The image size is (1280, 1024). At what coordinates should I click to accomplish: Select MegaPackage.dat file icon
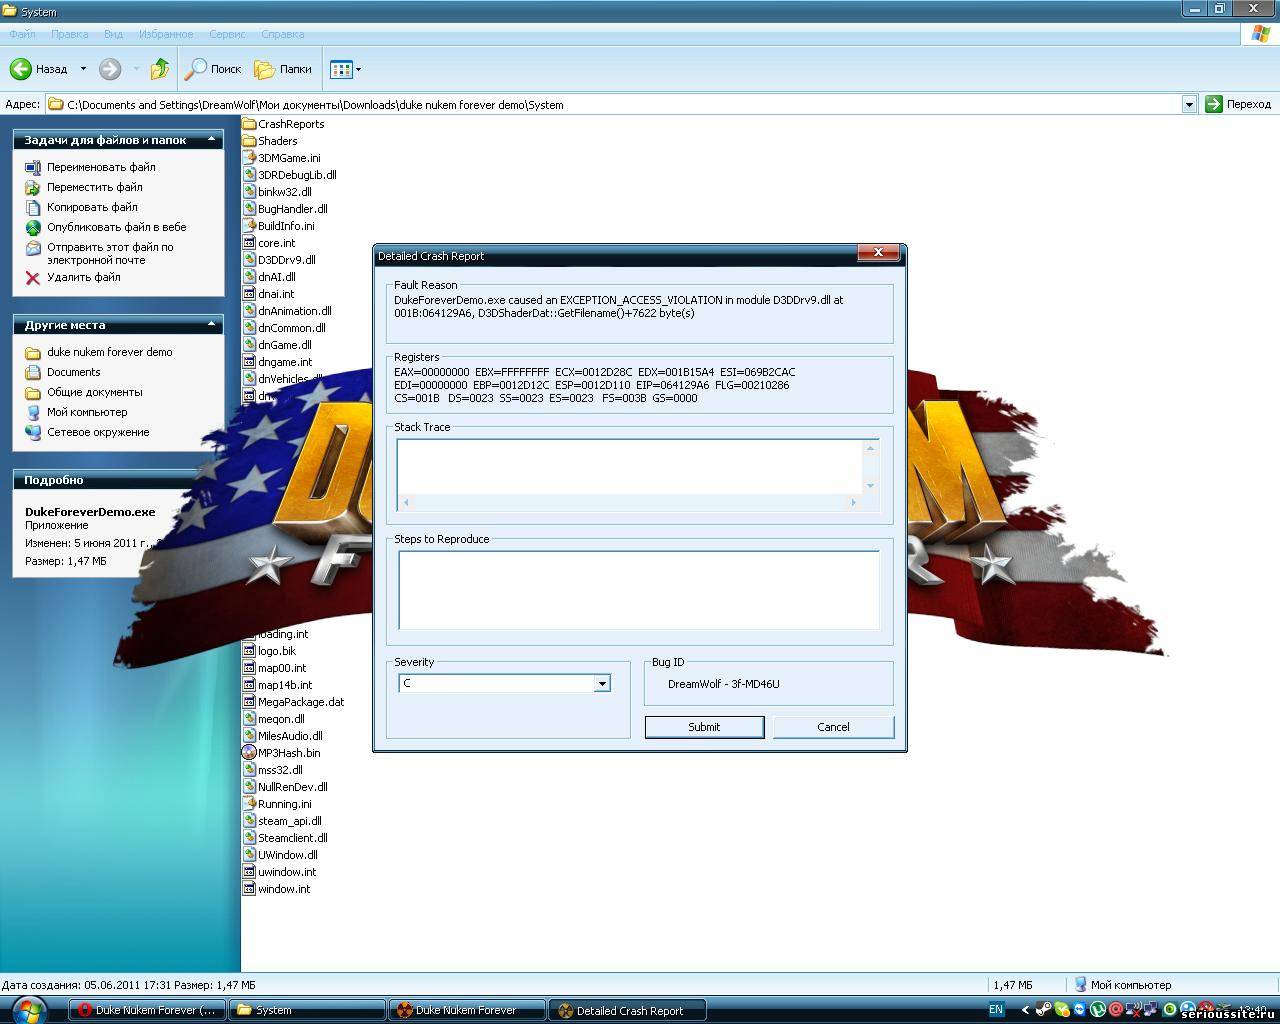coord(250,702)
